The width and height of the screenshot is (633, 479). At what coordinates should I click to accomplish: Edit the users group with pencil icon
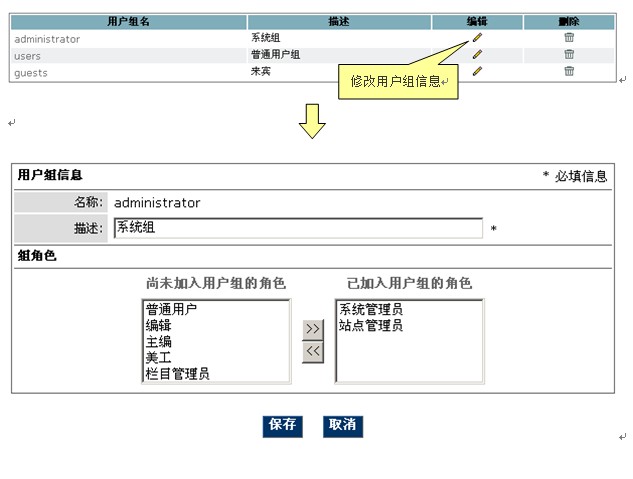477,54
